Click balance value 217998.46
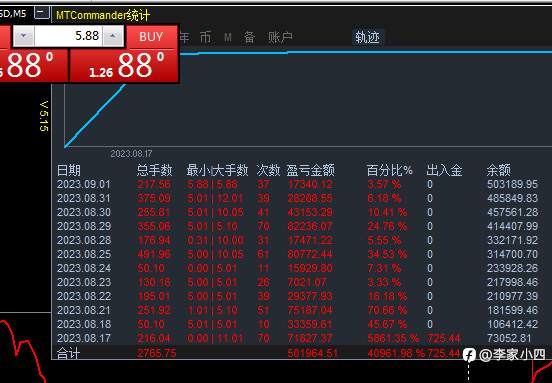 pos(513,282)
